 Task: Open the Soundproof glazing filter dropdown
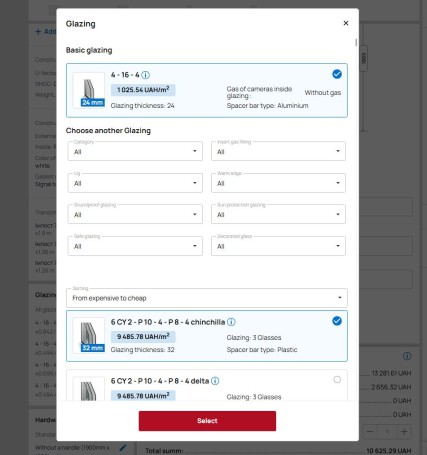pyautogui.click(x=135, y=214)
